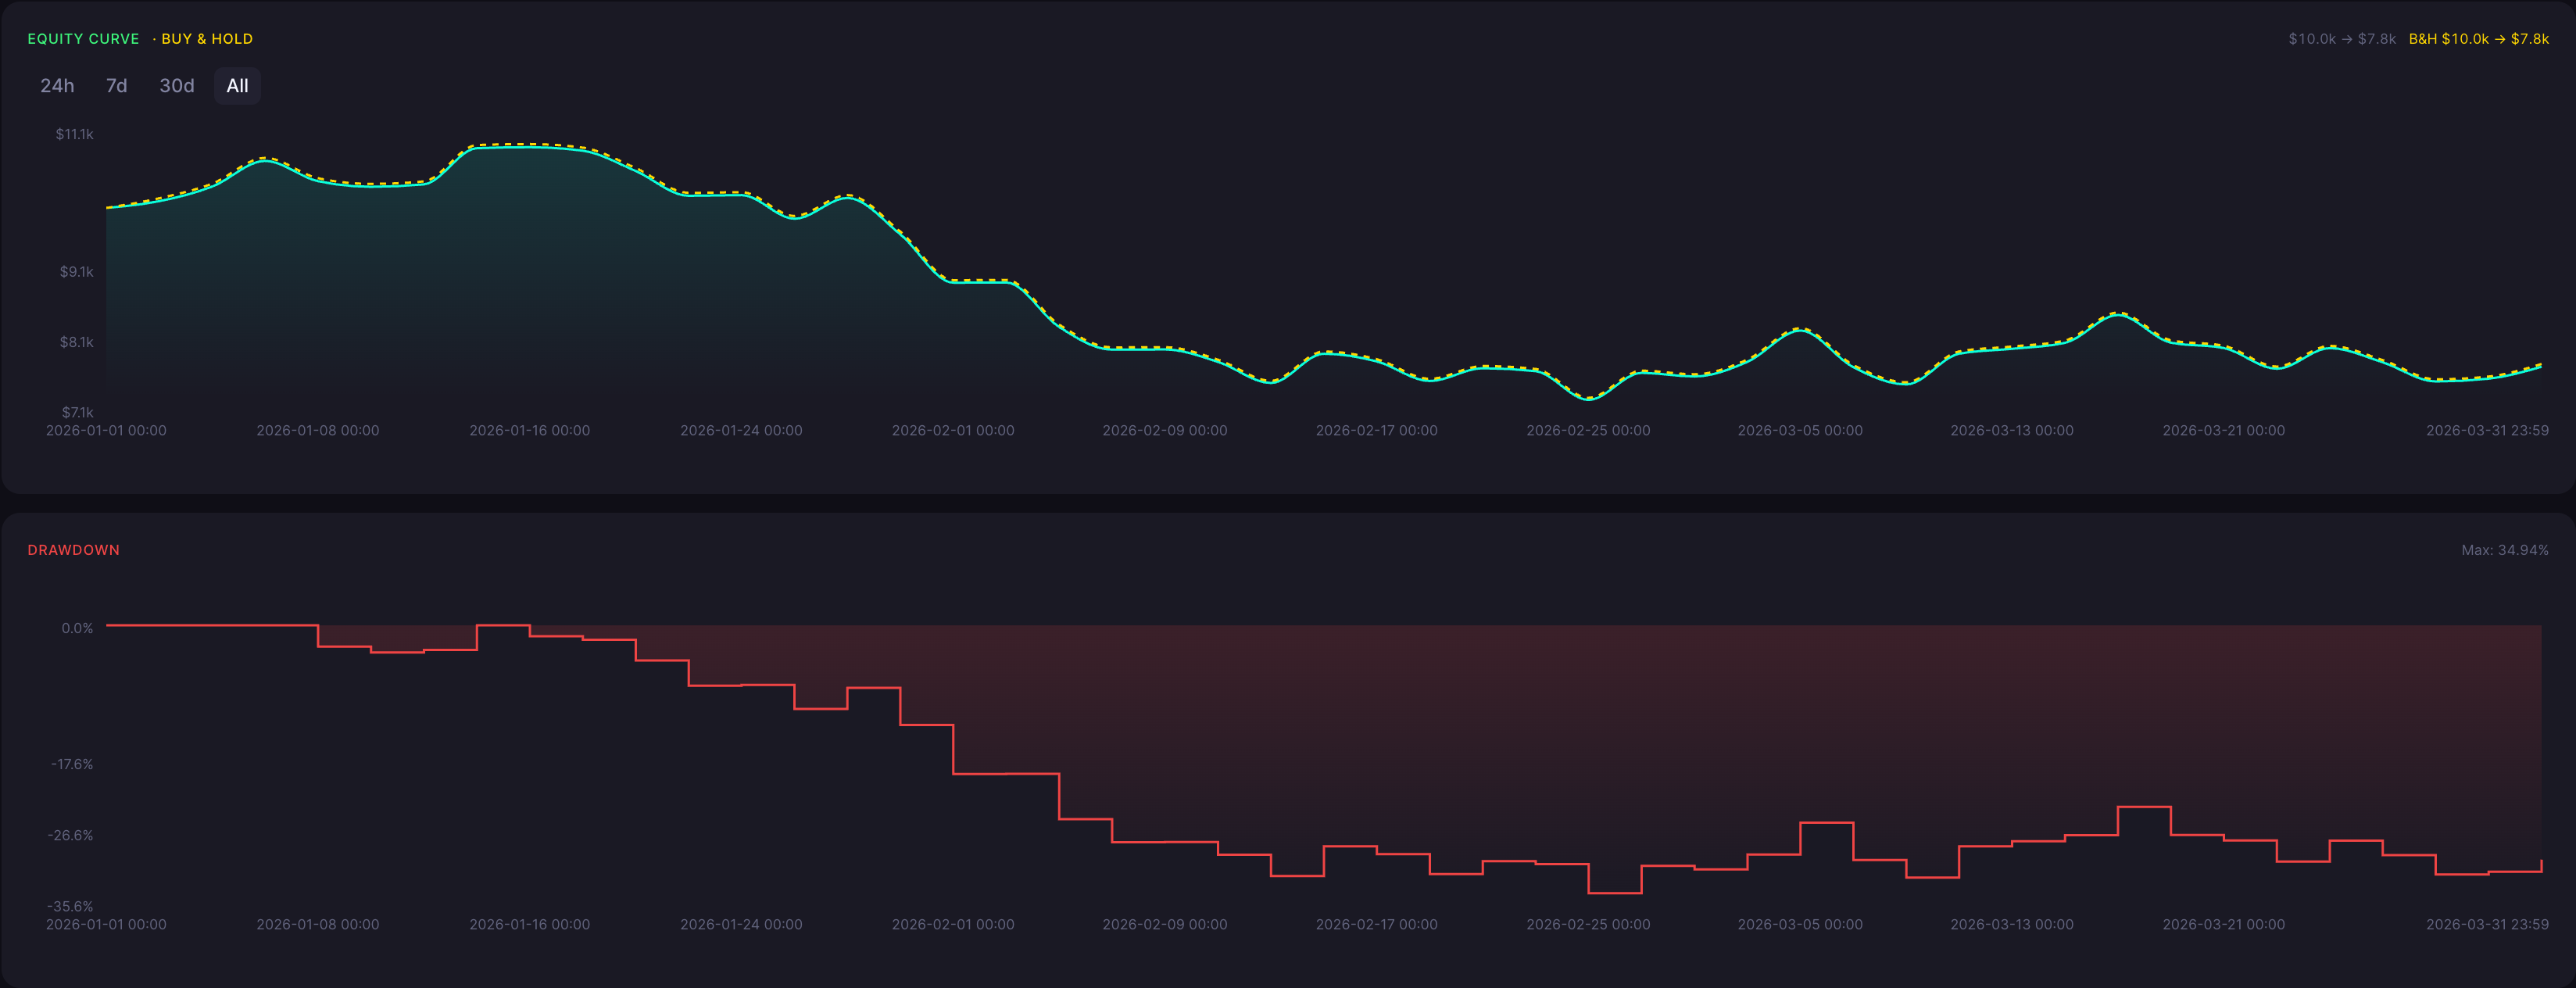
Task: Click drawdown chart date 2026-01-24 00:00
Action: click(741, 925)
